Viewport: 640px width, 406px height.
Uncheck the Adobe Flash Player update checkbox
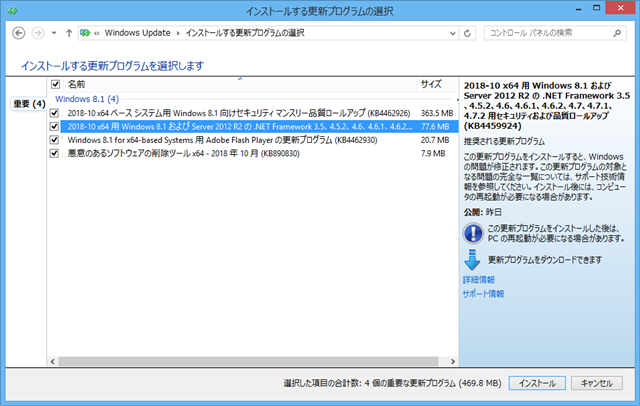coord(54,140)
